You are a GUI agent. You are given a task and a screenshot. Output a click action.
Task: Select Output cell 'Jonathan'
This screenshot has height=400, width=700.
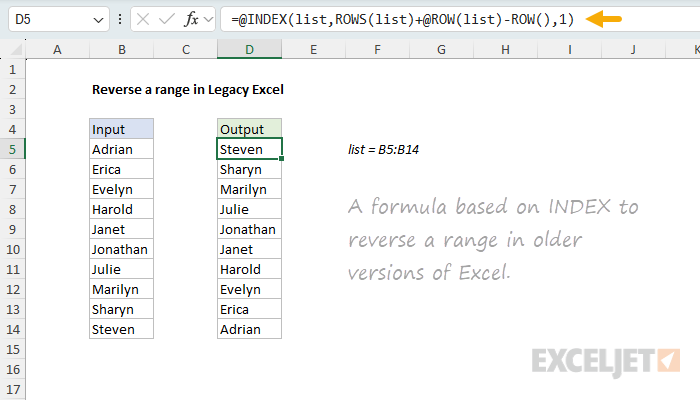pos(250,229)
